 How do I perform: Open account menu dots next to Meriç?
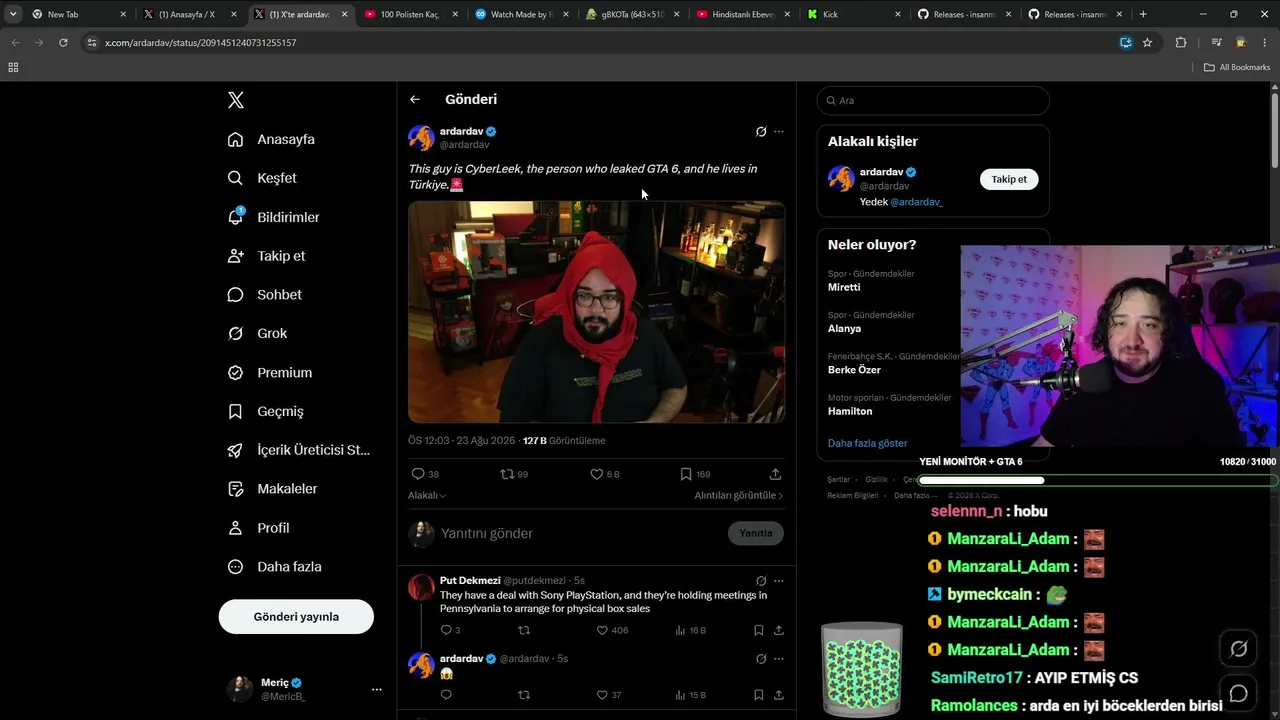click(376, 689)
